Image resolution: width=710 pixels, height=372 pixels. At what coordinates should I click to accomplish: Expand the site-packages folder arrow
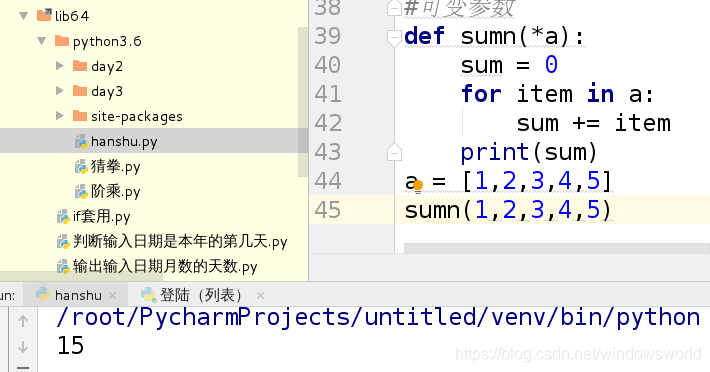[x=59, y=116]
